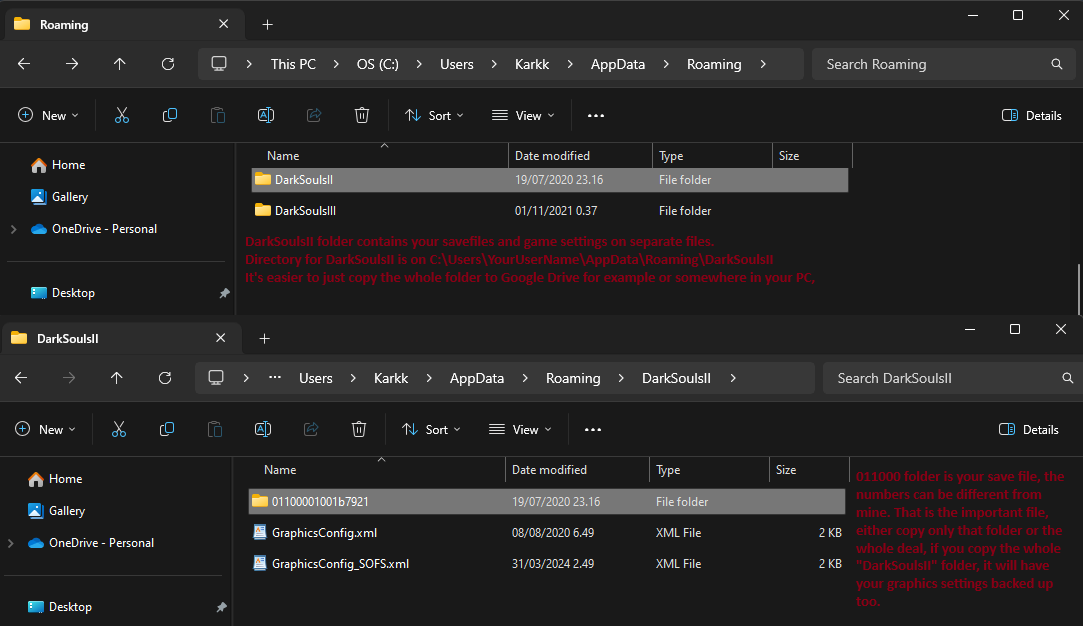Click the AppData breadcrumb in the Roaming address bar
Screen dimensions: 1083x626
tap(617, 64)
